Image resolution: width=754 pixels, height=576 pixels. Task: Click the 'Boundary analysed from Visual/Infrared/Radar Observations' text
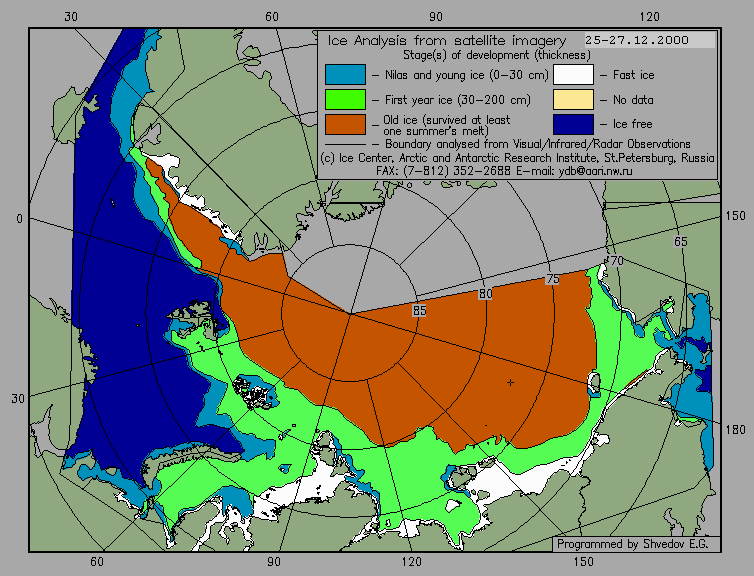pos(538,144)
